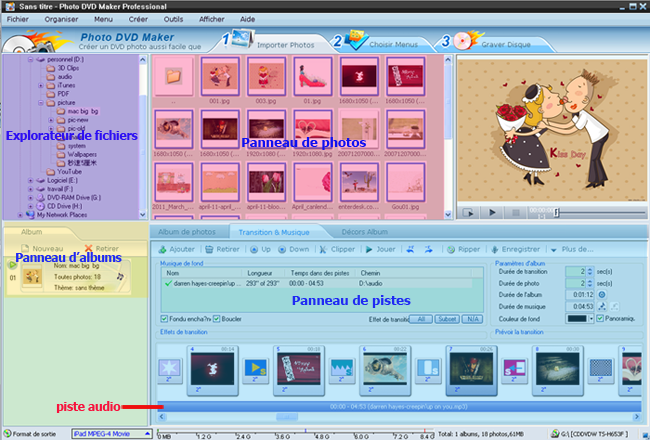Click the Format de sortie disc icon
The image size is (650, 440).
7,434
